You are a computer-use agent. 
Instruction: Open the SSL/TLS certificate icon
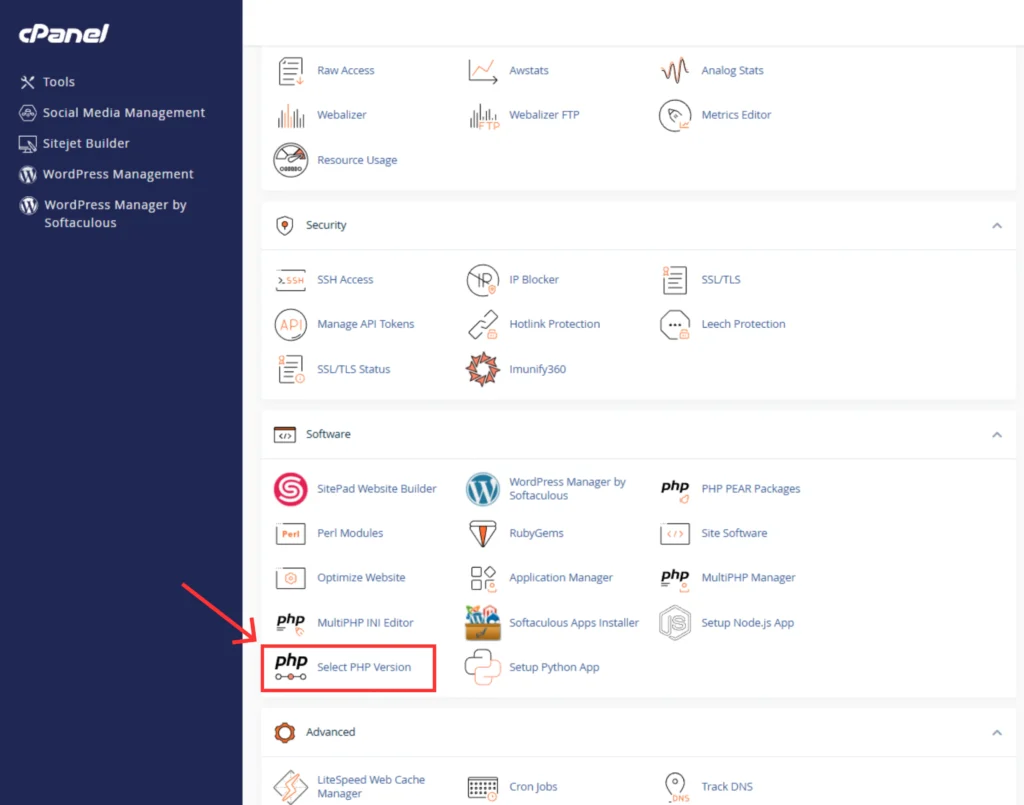point(675,279)
